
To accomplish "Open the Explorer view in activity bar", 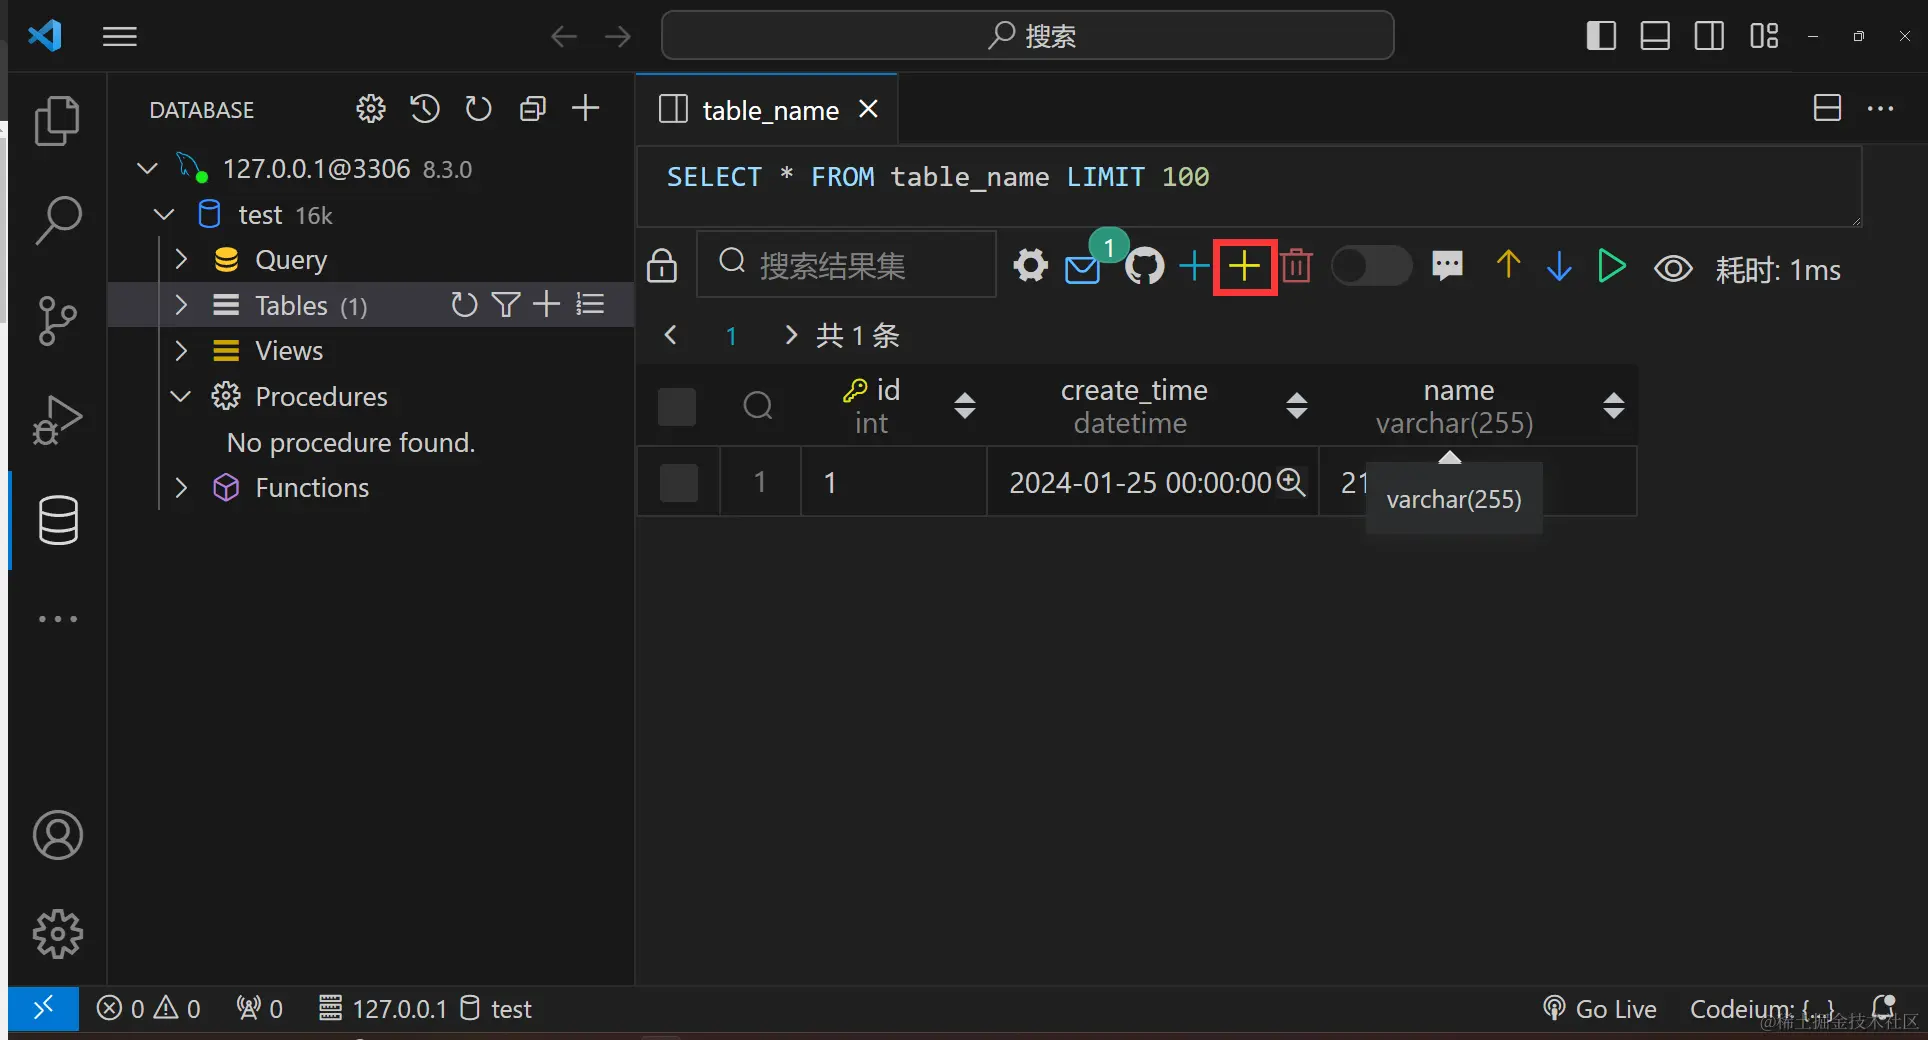I will [57, 121].
